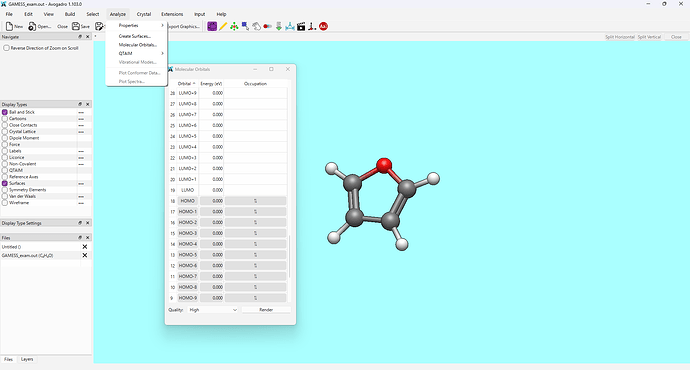Open Wireframe settings dots
690x370 pixels.
point(81,203)
